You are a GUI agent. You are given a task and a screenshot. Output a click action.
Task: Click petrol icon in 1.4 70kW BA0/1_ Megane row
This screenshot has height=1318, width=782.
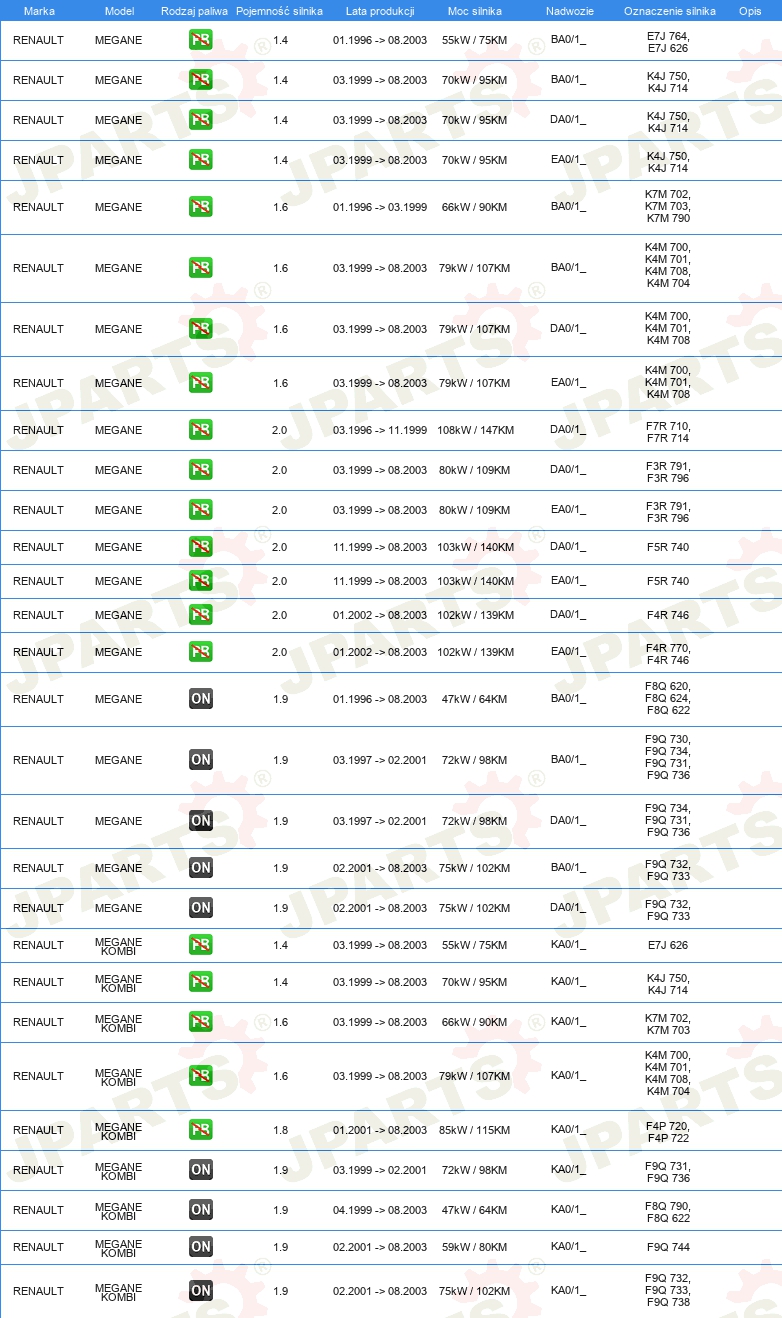[201, 80]
